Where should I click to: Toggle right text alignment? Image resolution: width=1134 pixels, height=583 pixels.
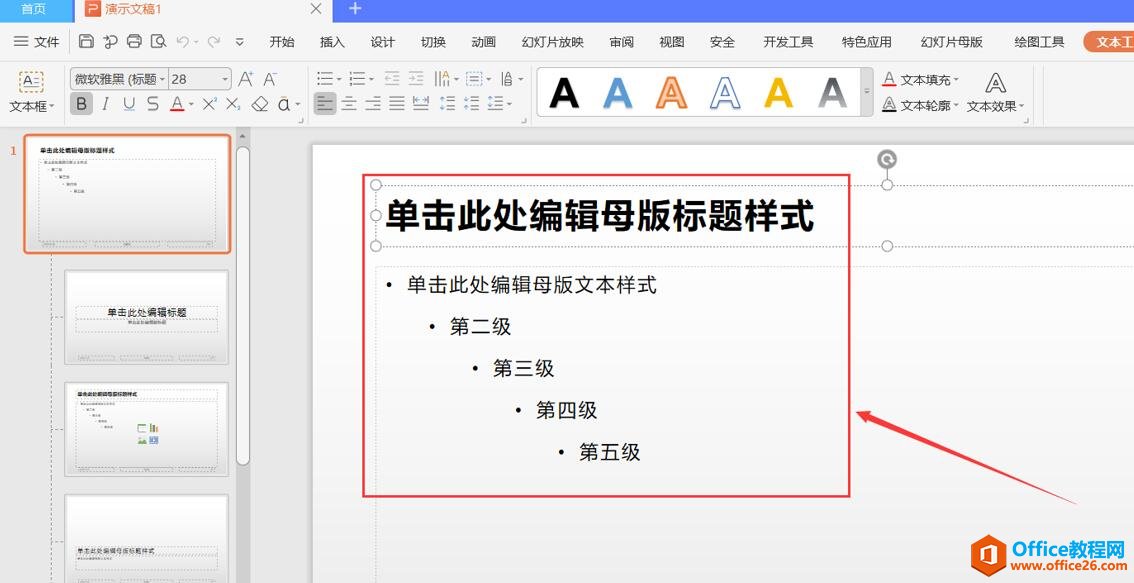[373, 103]
